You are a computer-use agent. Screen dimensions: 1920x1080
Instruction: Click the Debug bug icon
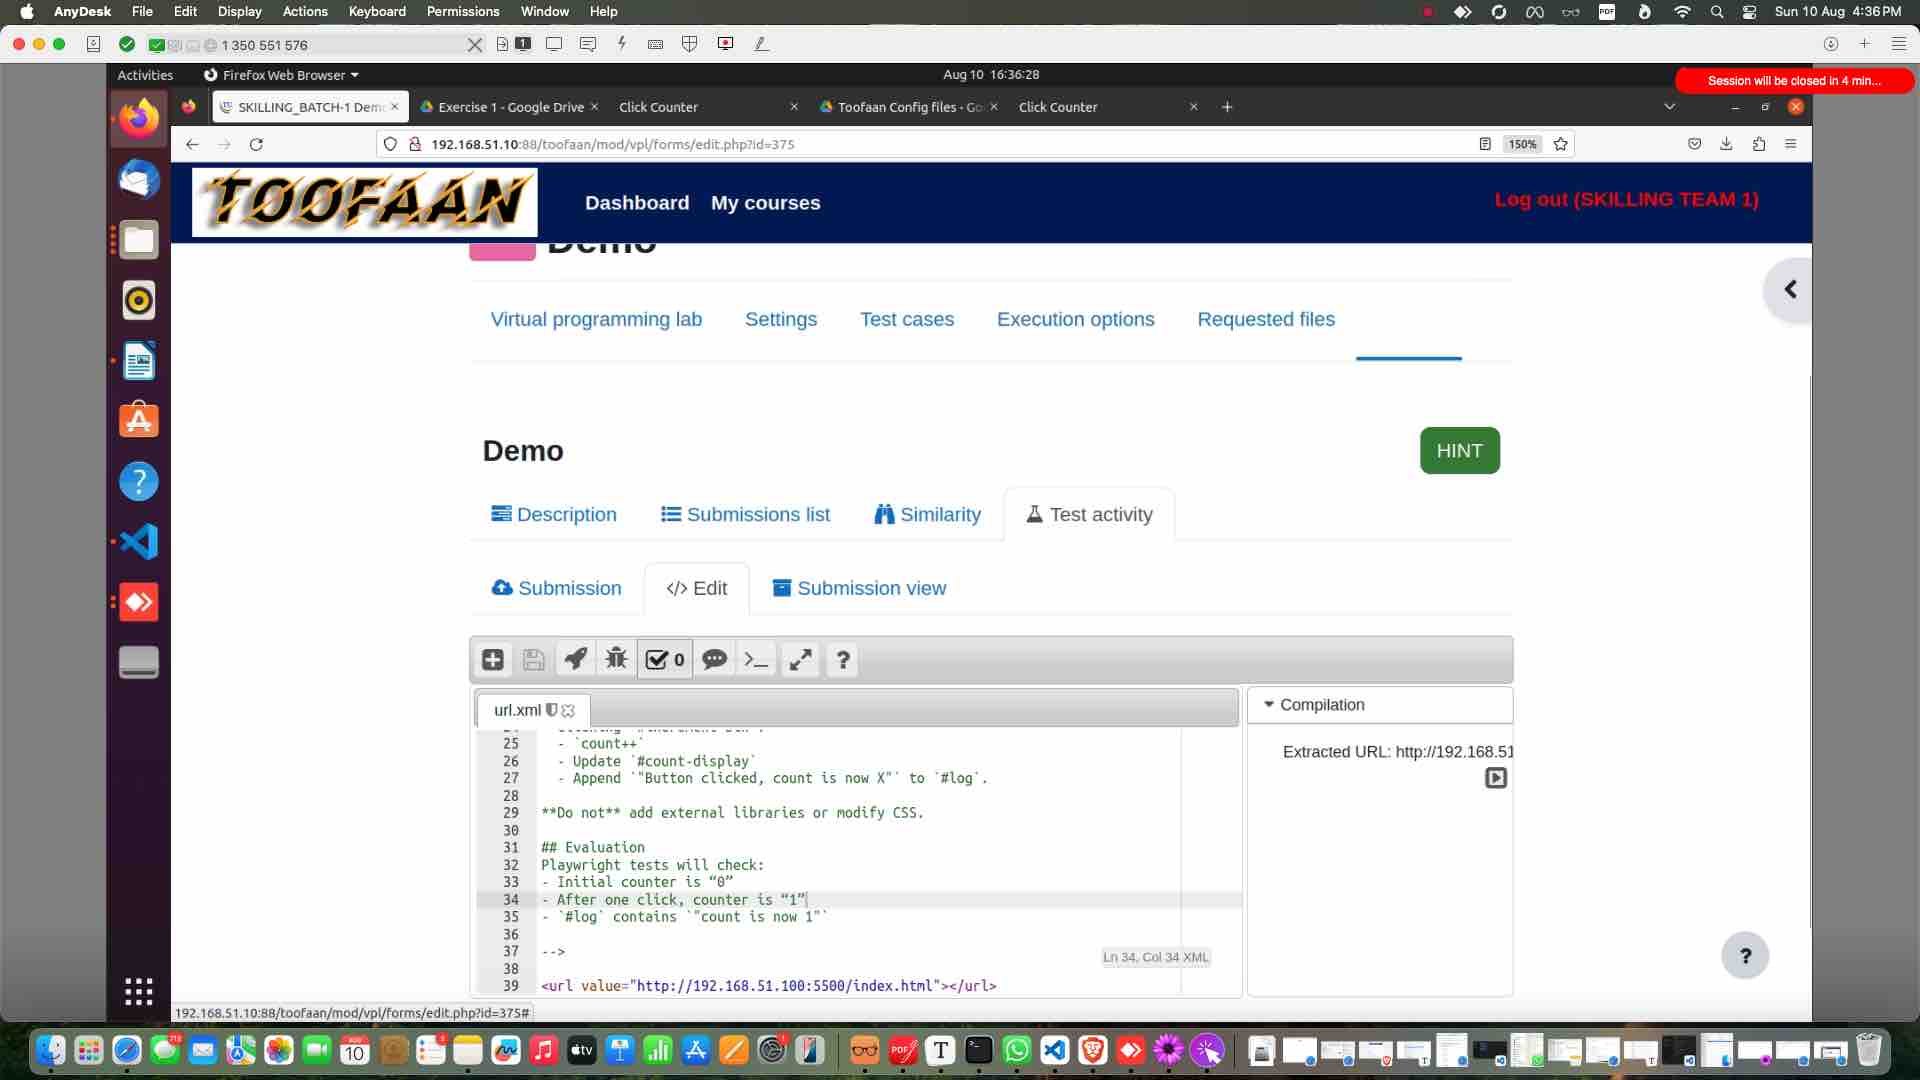[616, 660]
